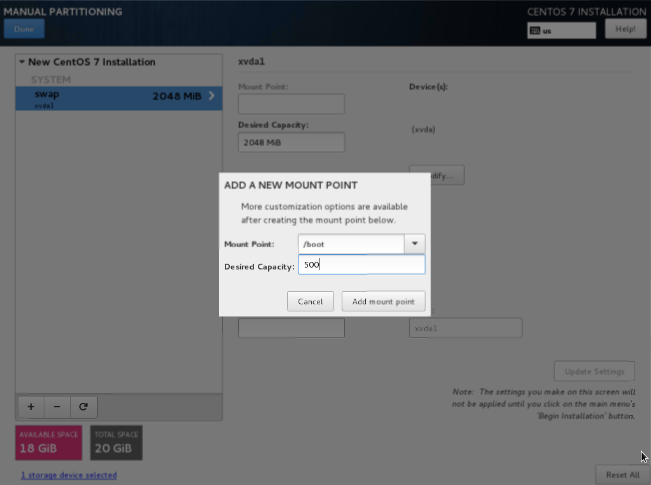Click the chevron arrow on the swap row
This screenshot has height=485, width=651.
point(212,96)
